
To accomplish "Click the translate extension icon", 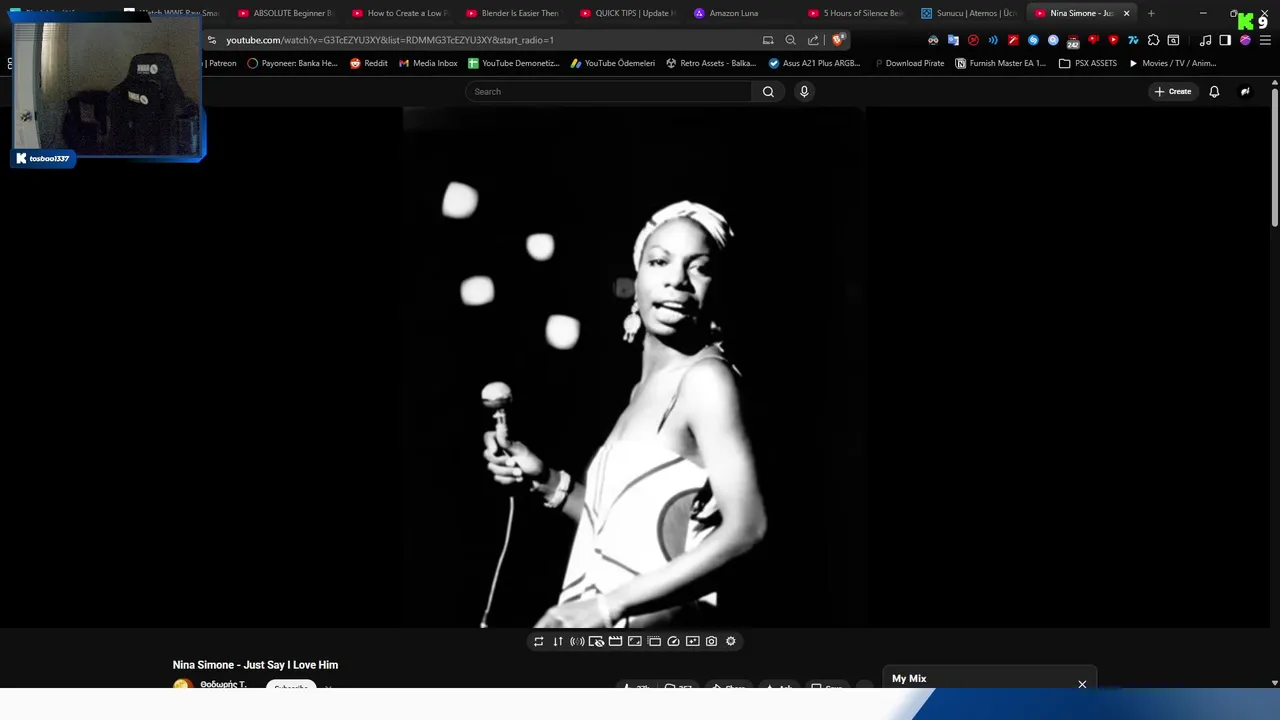I will tap(953, 40).
